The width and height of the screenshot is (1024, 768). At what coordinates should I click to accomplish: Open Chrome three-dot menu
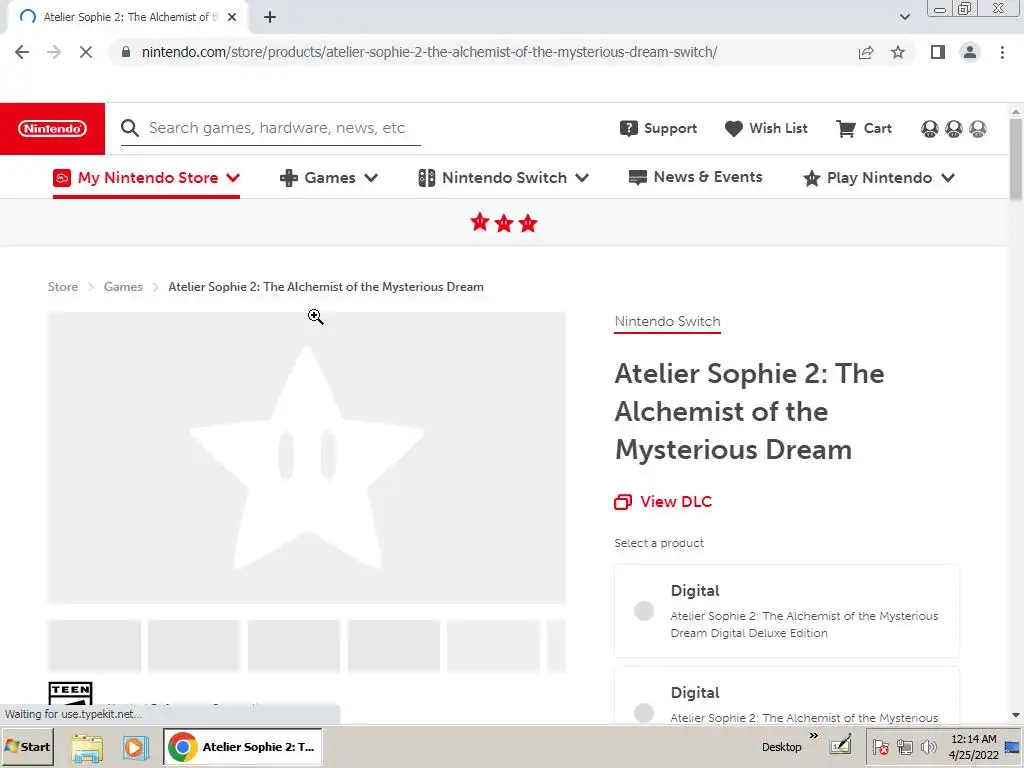pyautogui.click(x=1002, y=52)
